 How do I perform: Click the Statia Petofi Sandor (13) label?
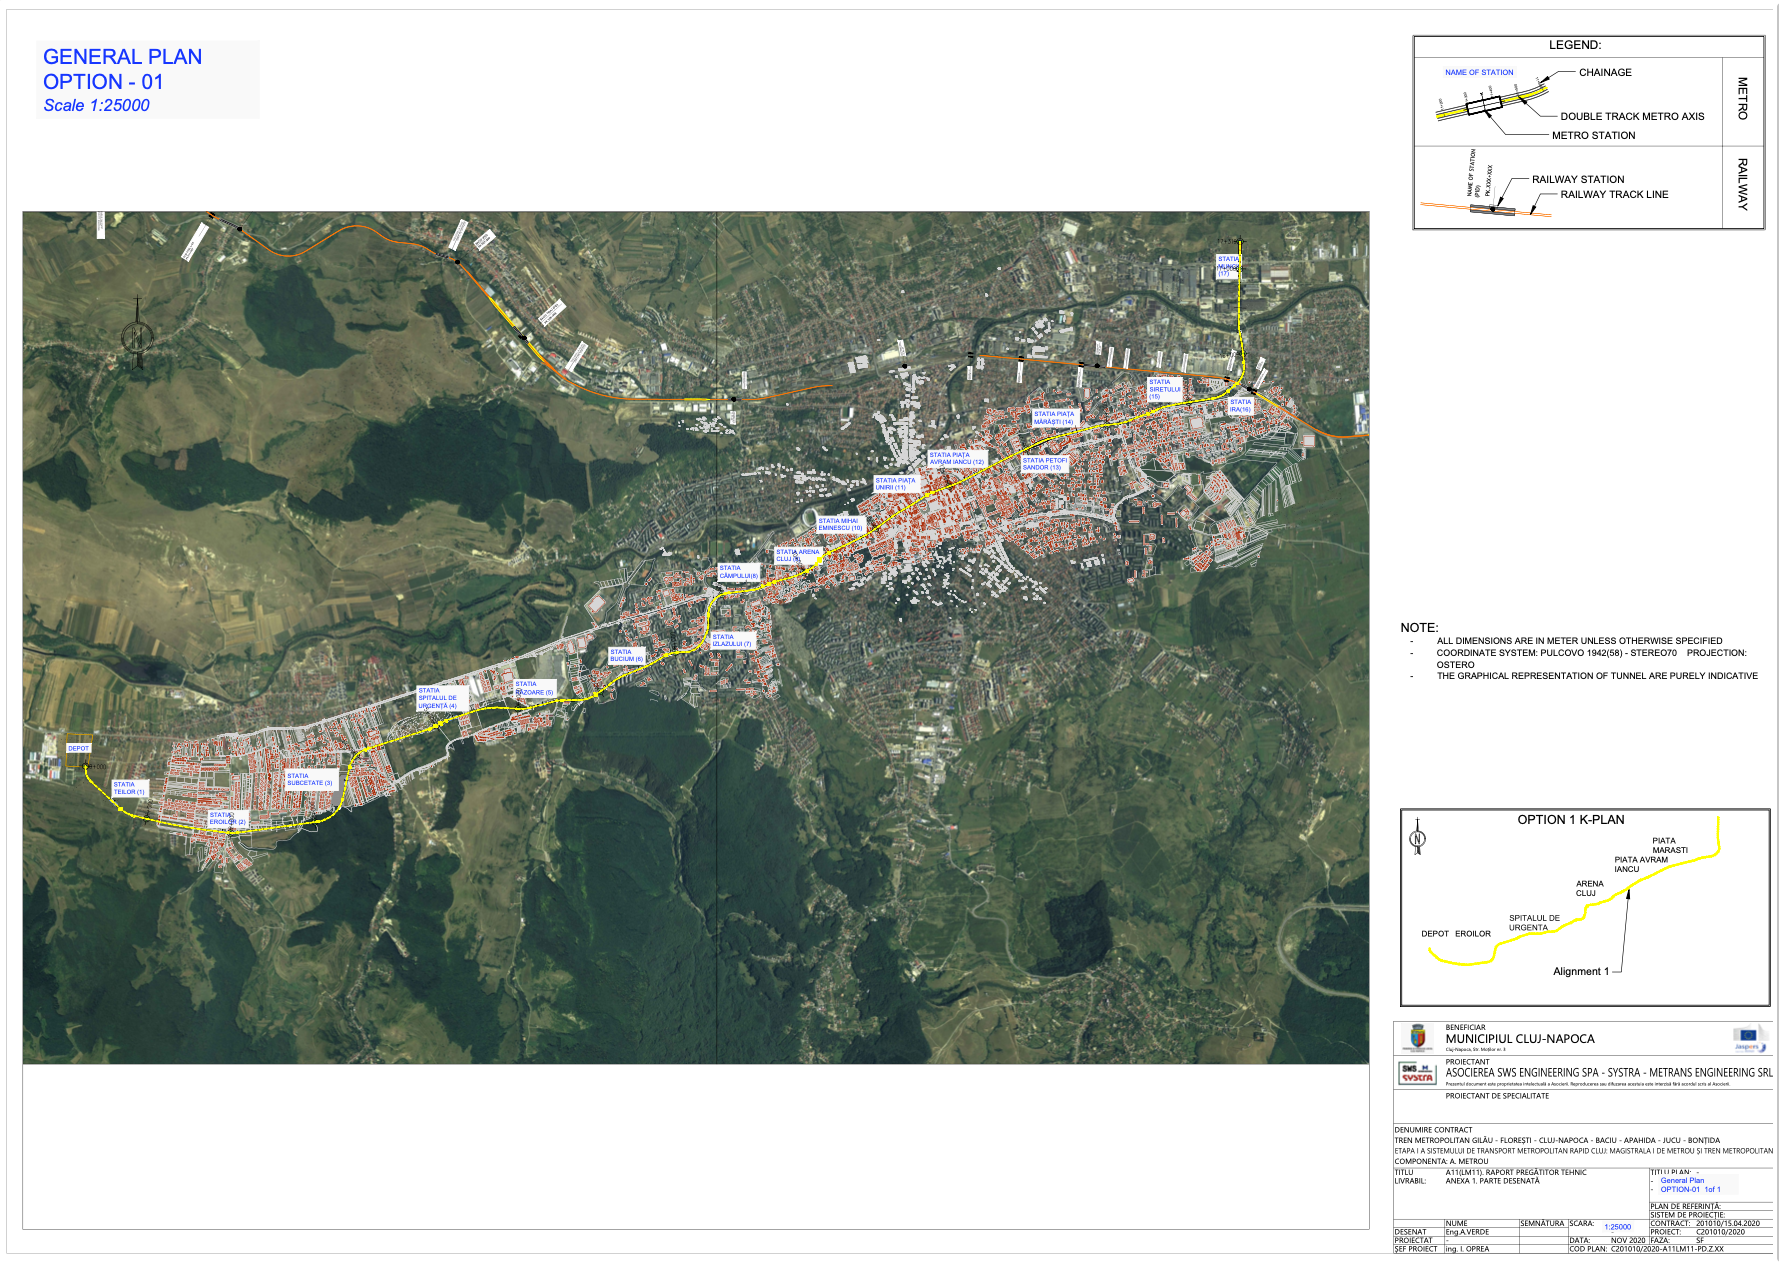click(1045, 464)
